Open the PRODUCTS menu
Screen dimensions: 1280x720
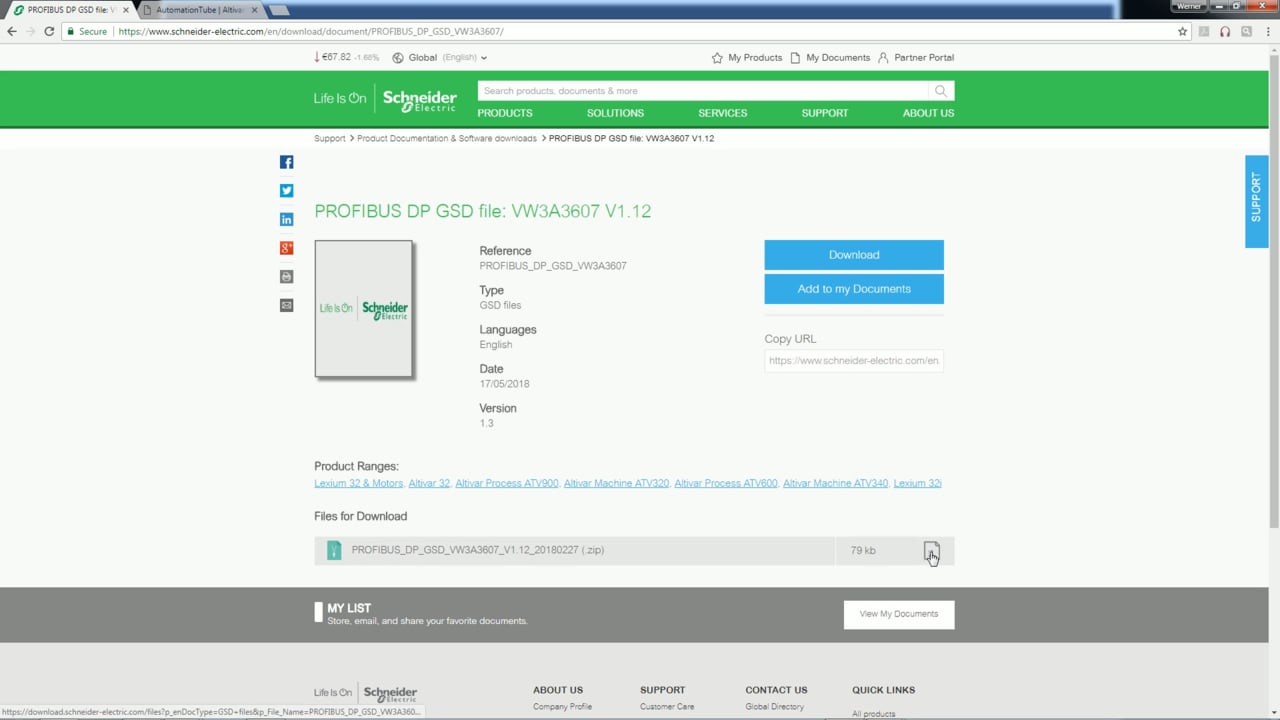click(505, 113)
